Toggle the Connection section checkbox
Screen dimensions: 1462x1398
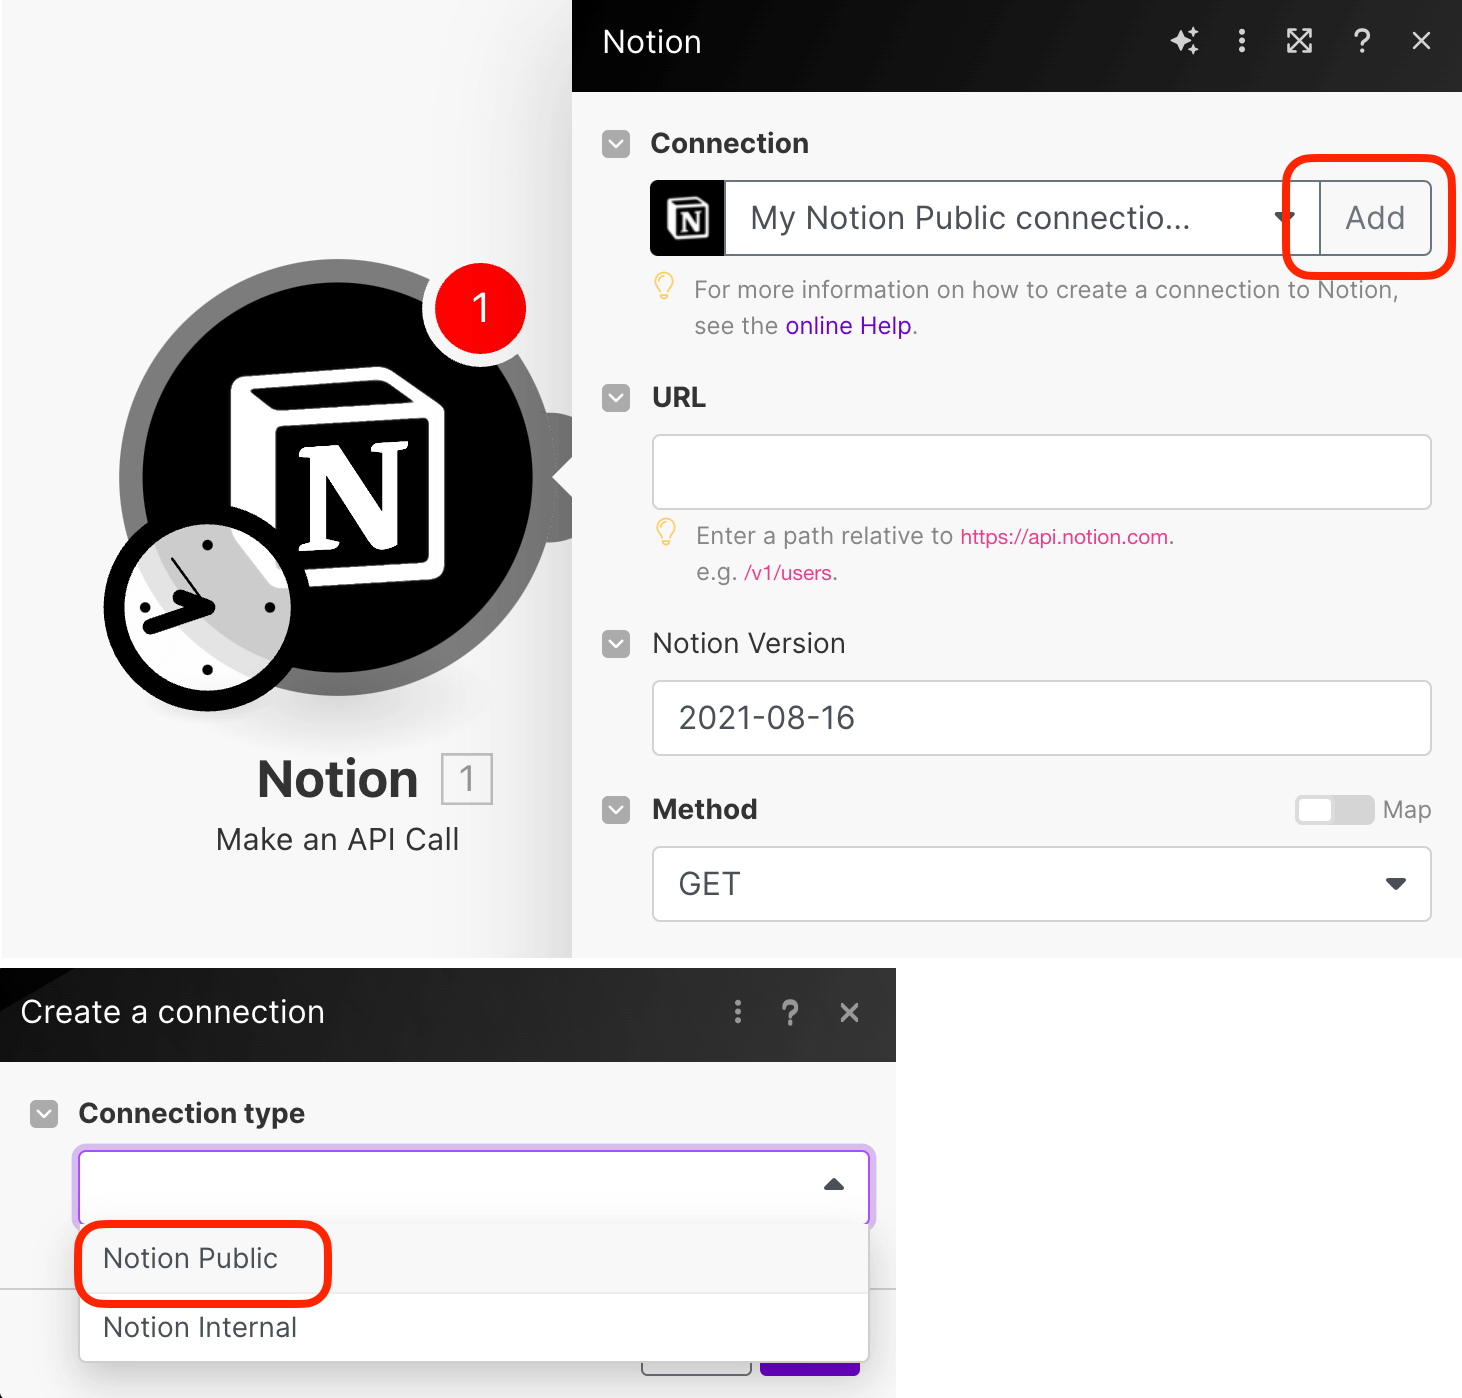tap(615, 144)
